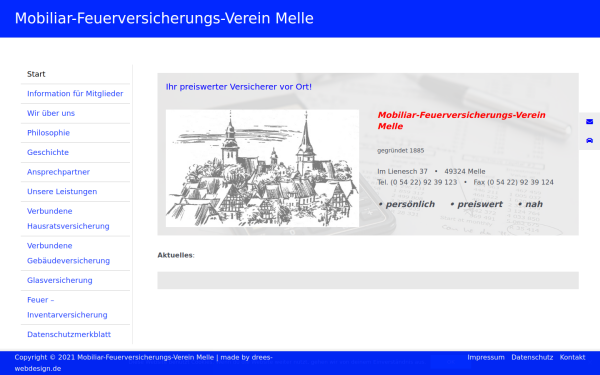Click the red Mobiliar-Feuerversicherungs-Verein Melle heading

pyautogui.click(x=461, y=121)
